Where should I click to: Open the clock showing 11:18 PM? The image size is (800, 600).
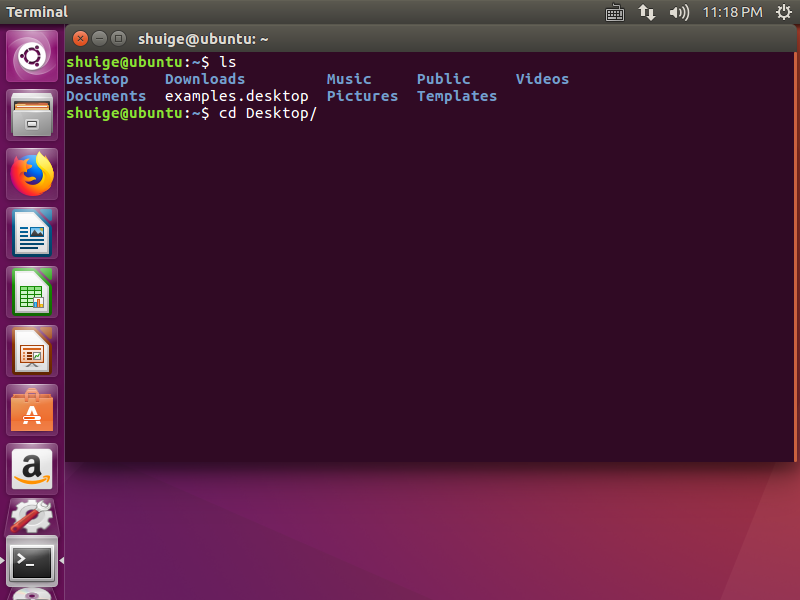[732, 12]
